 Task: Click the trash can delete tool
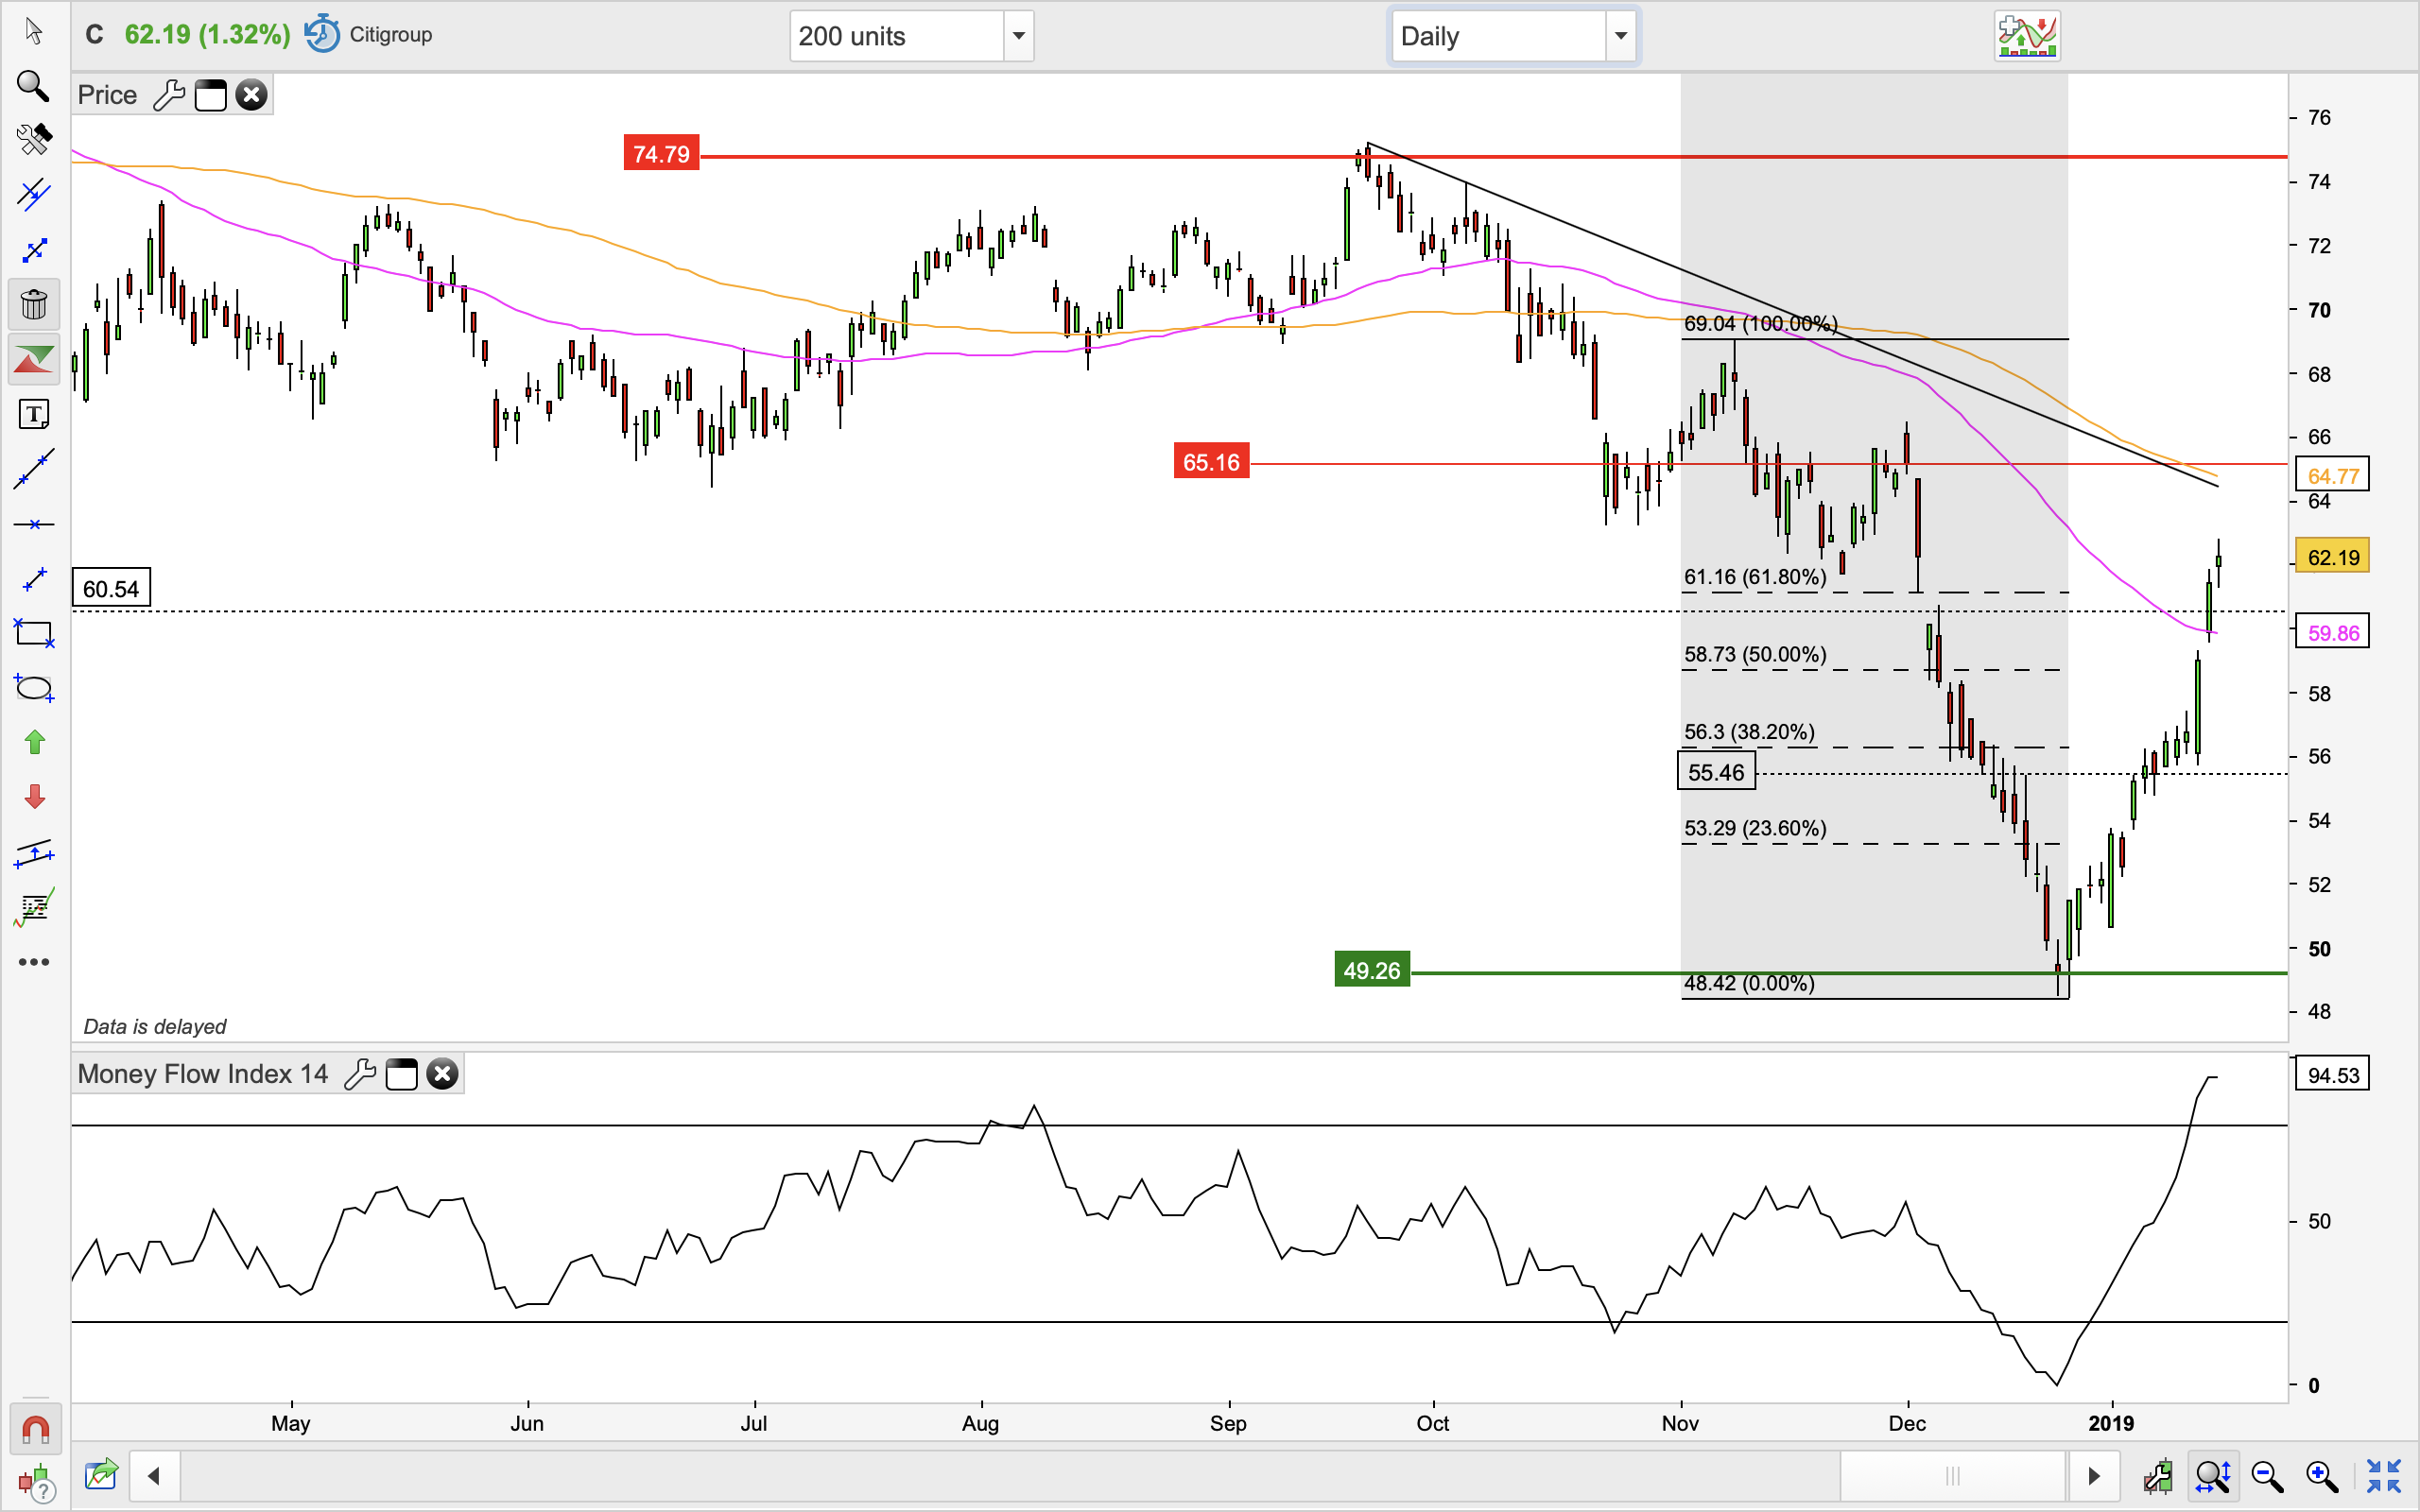point(34,304)
